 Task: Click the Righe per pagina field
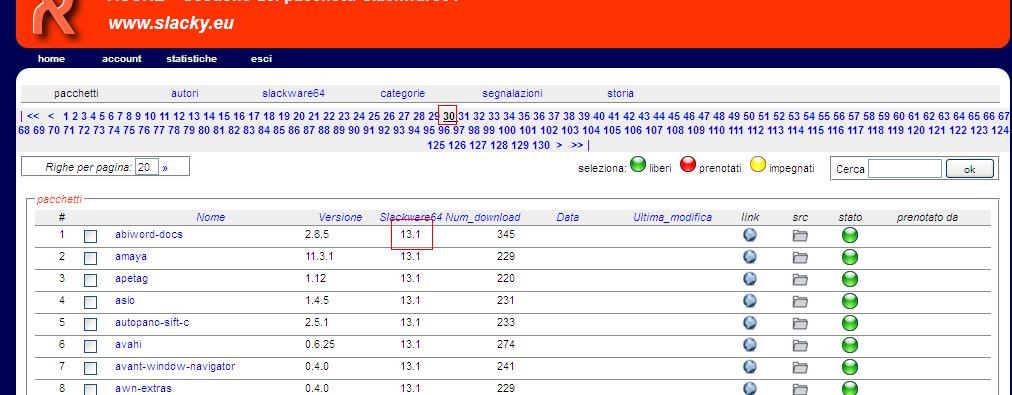(147, 168)
